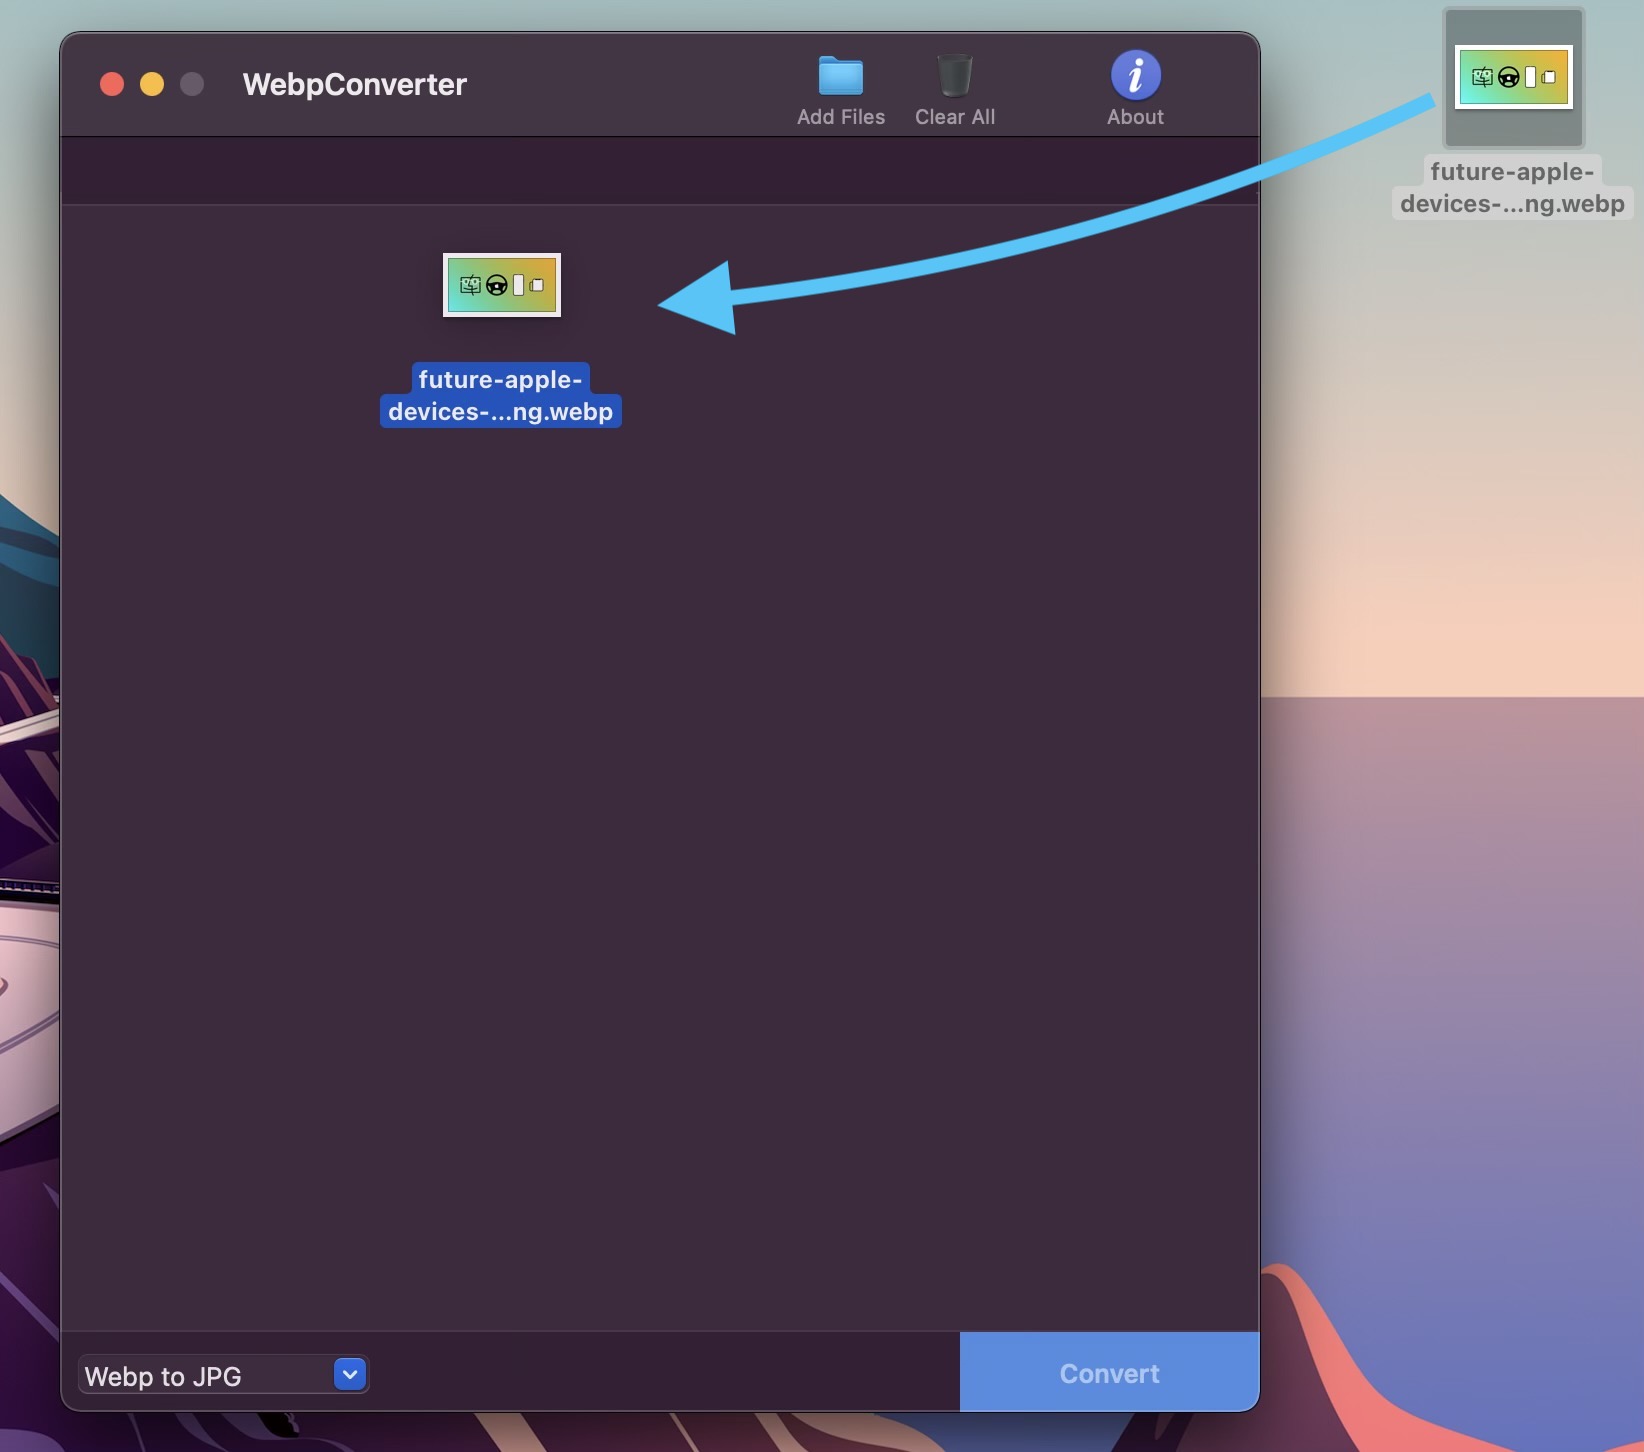Click the blue folder above Add Files text
This screenshot has width=1644, height=1452.
tap(840, 76)
